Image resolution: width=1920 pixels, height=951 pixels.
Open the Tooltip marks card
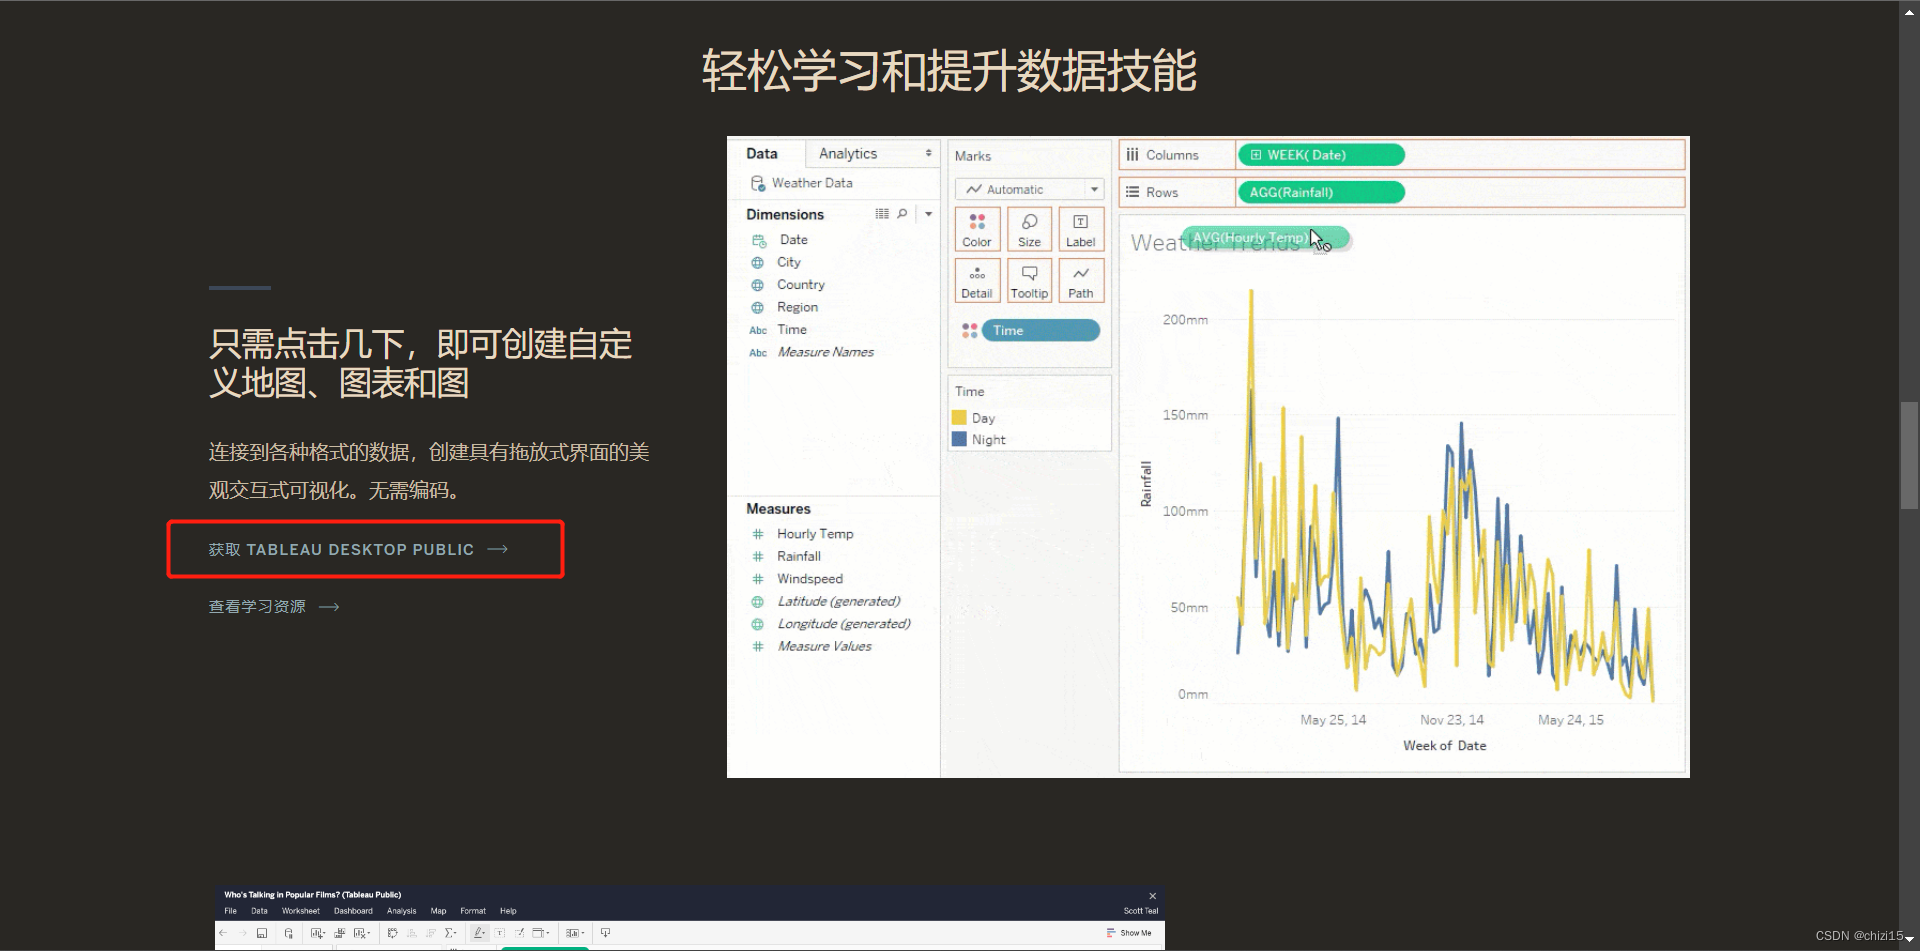(1029, 281)
